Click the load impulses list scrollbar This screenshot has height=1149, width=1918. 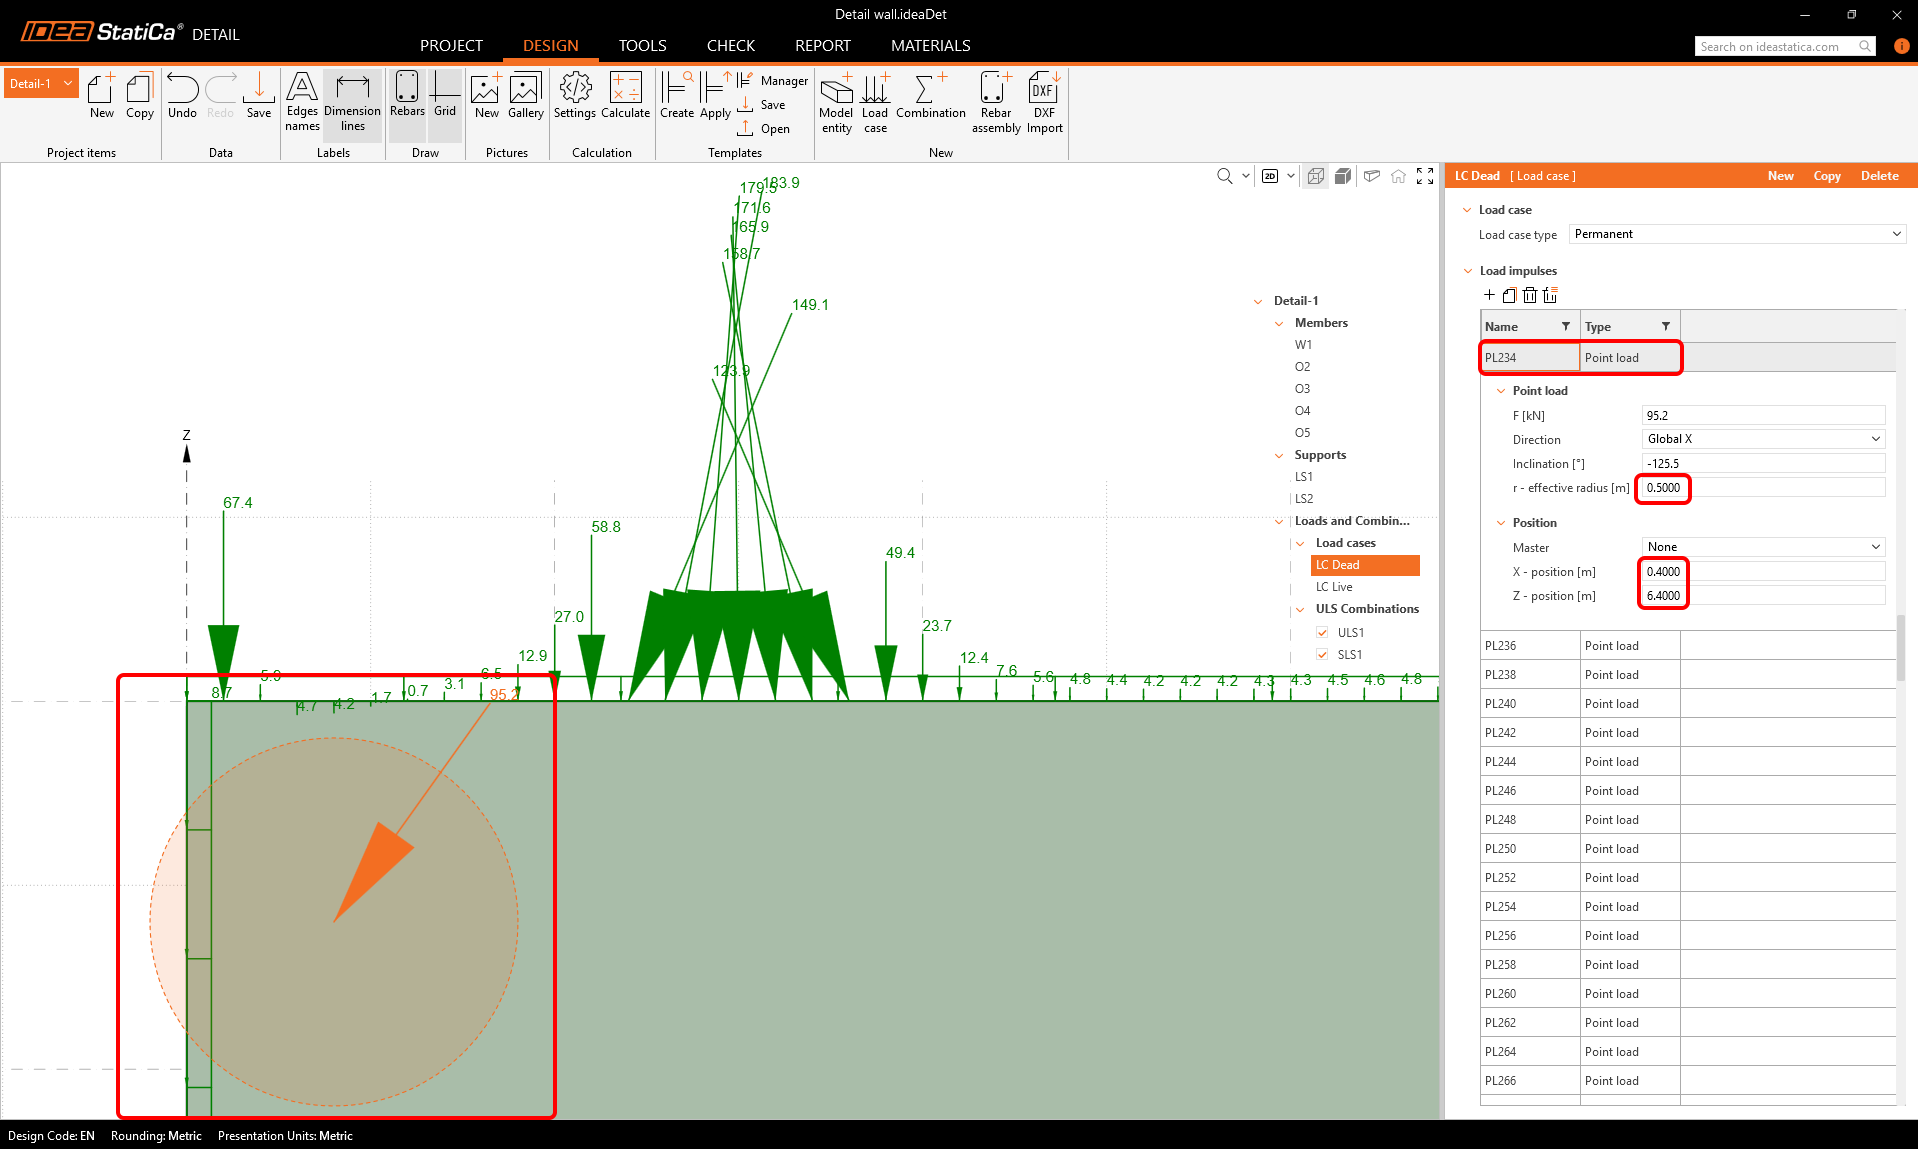(x=1900, y=650)
